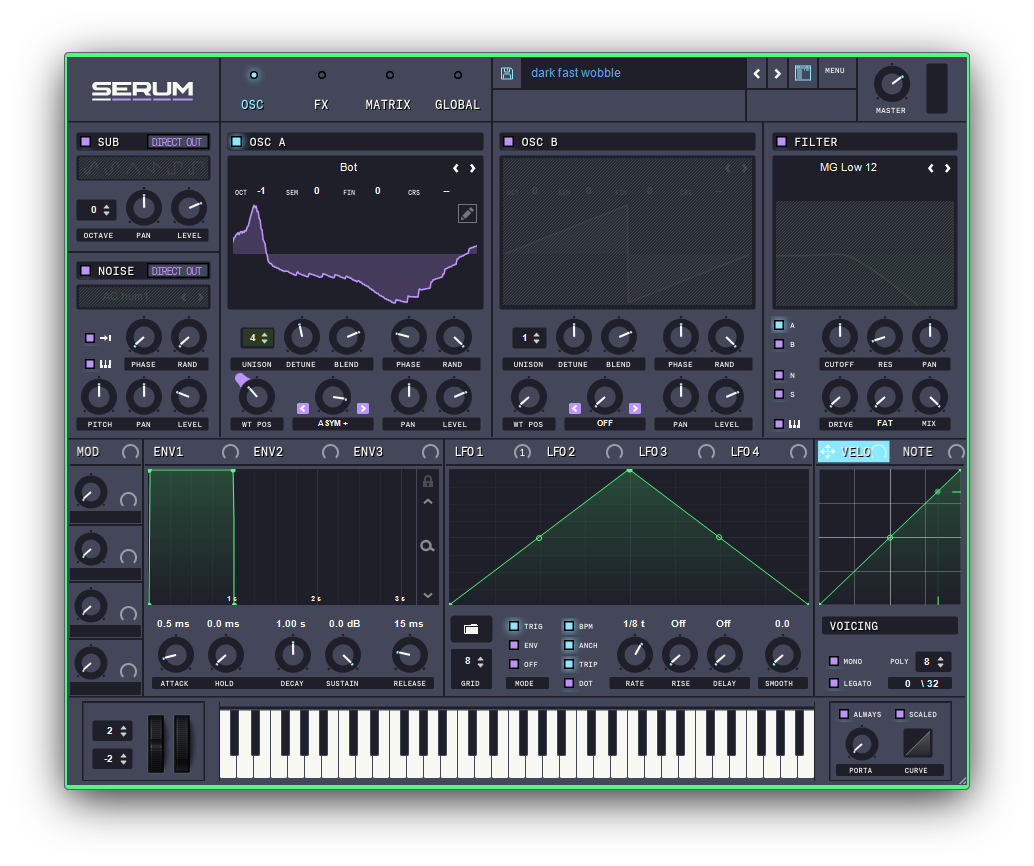This screenshot has height=866, width=1034.
Task: Open the preset browser icon beside MENU
Action: [803, 73]
